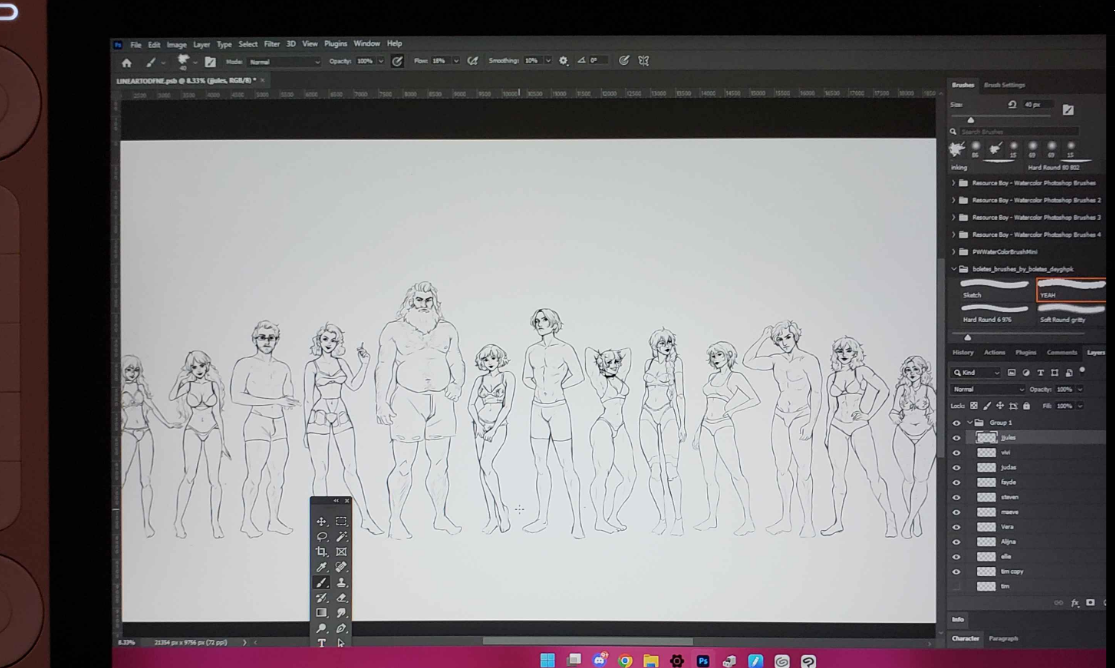The height and width of the screenshot is (668, 1115).
Task: Switch to the Brush Settings tab
Action: coord(1004,85)
